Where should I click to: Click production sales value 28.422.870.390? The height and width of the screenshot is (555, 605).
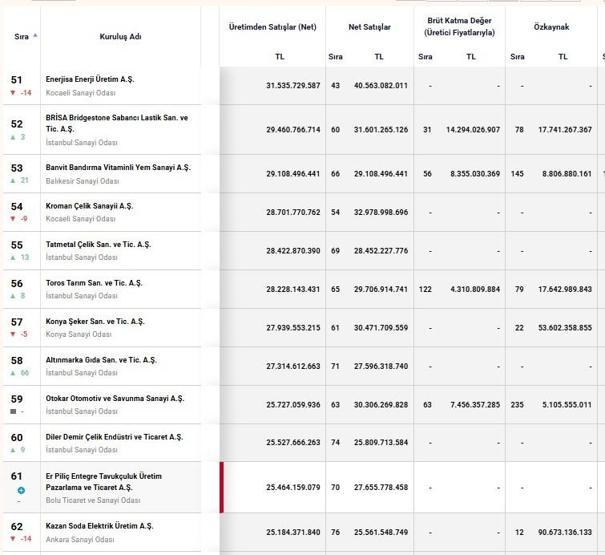[x=293, y=251]
